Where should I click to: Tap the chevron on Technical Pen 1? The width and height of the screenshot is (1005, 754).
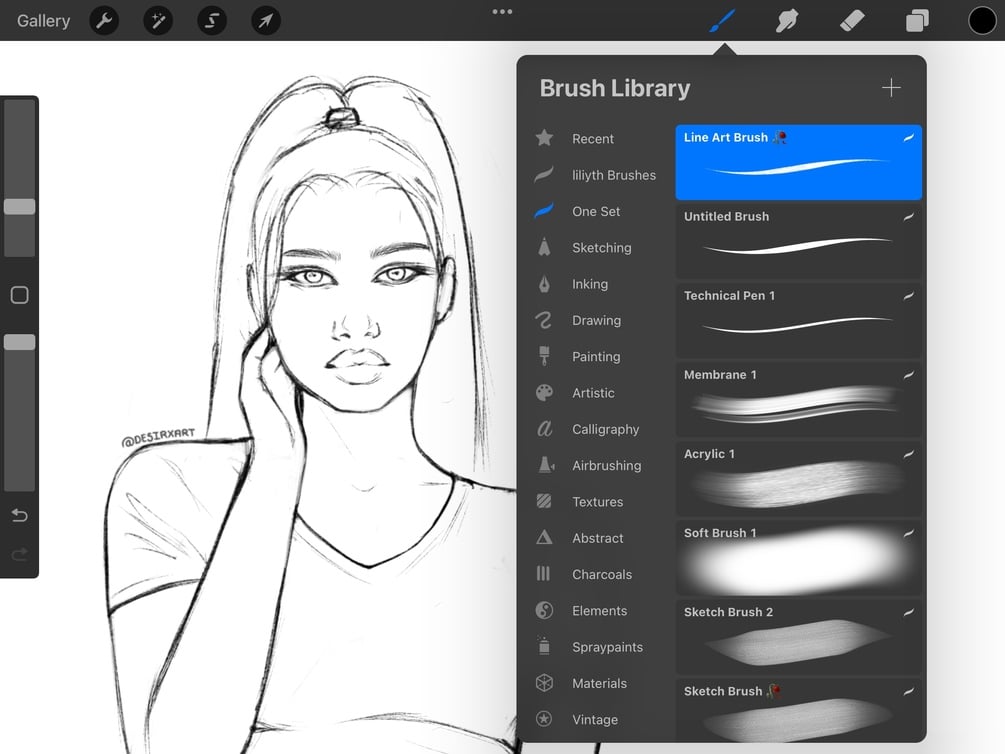click(x=907, y=296)
